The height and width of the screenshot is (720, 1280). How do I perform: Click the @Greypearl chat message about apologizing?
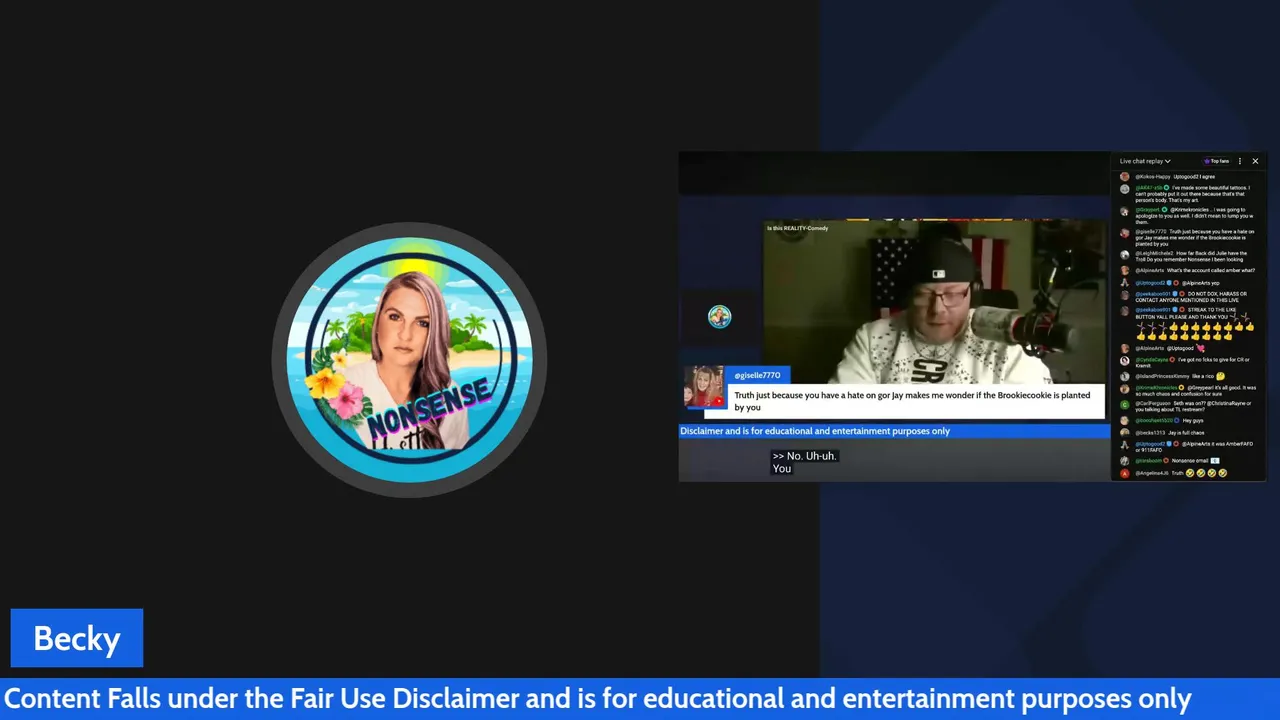(x=1195, y=216)
